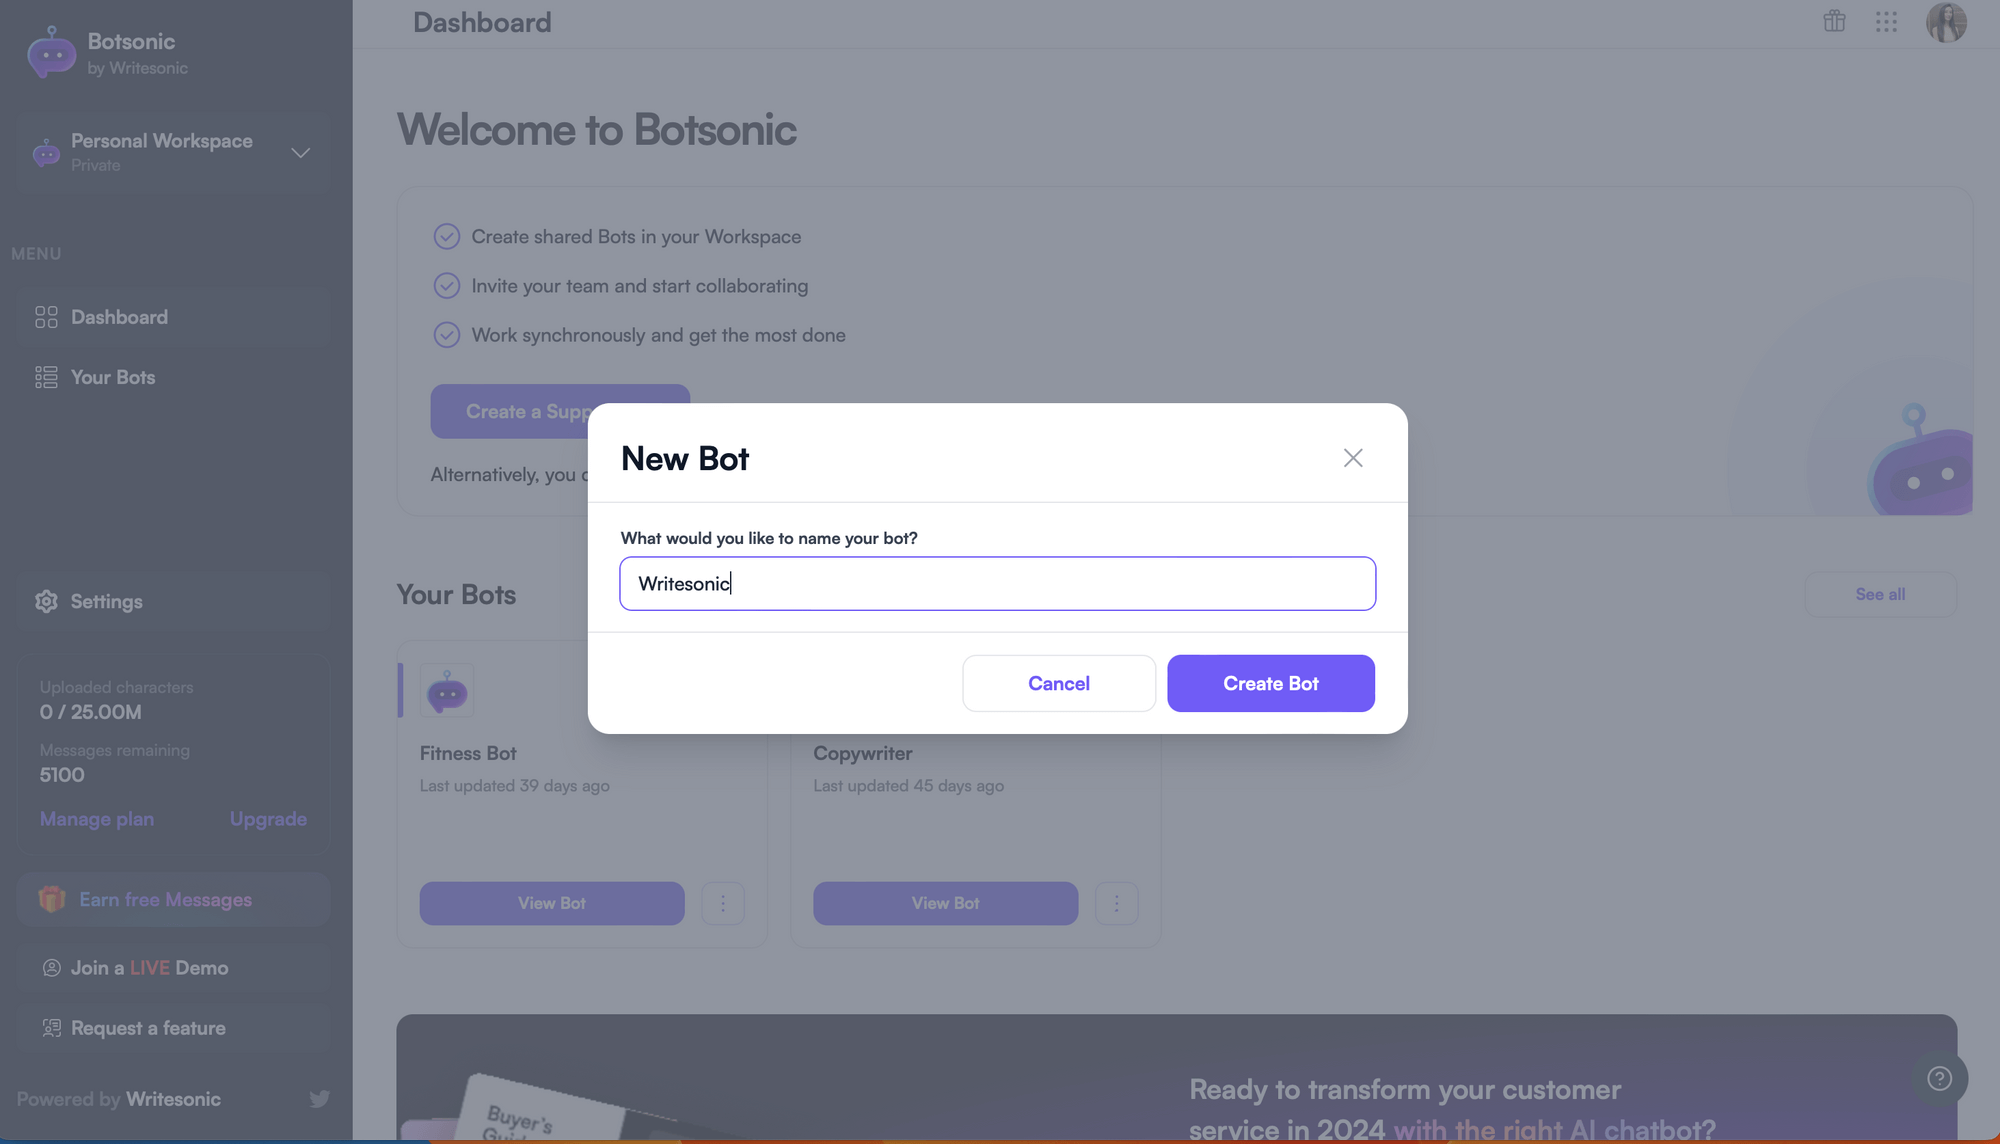
Task: Close the New Bot dialog
Action: pos(1353,458)
